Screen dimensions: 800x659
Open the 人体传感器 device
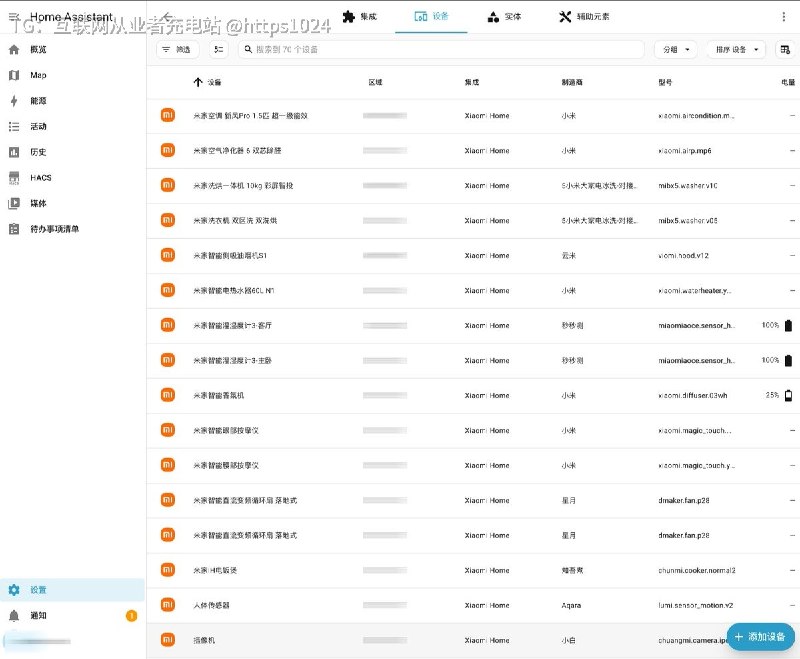[211, 605]
